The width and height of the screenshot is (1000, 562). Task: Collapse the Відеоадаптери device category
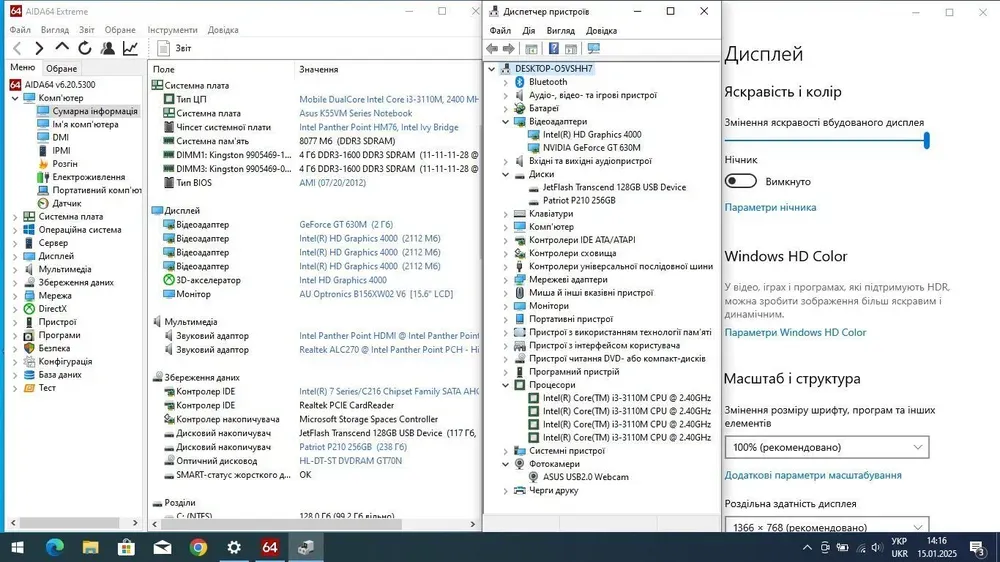[506, 121]
